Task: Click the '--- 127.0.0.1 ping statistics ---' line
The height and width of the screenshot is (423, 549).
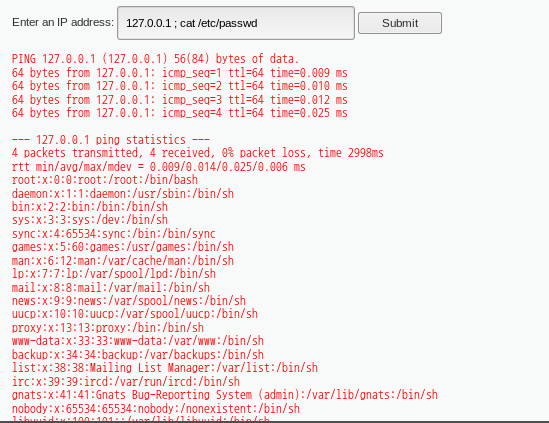Action: (x=111, y=140)
